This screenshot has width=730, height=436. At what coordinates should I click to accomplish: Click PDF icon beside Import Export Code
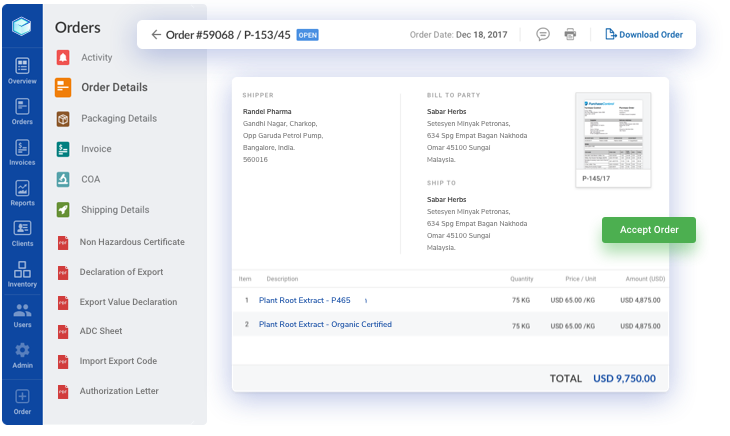point(63,362)
